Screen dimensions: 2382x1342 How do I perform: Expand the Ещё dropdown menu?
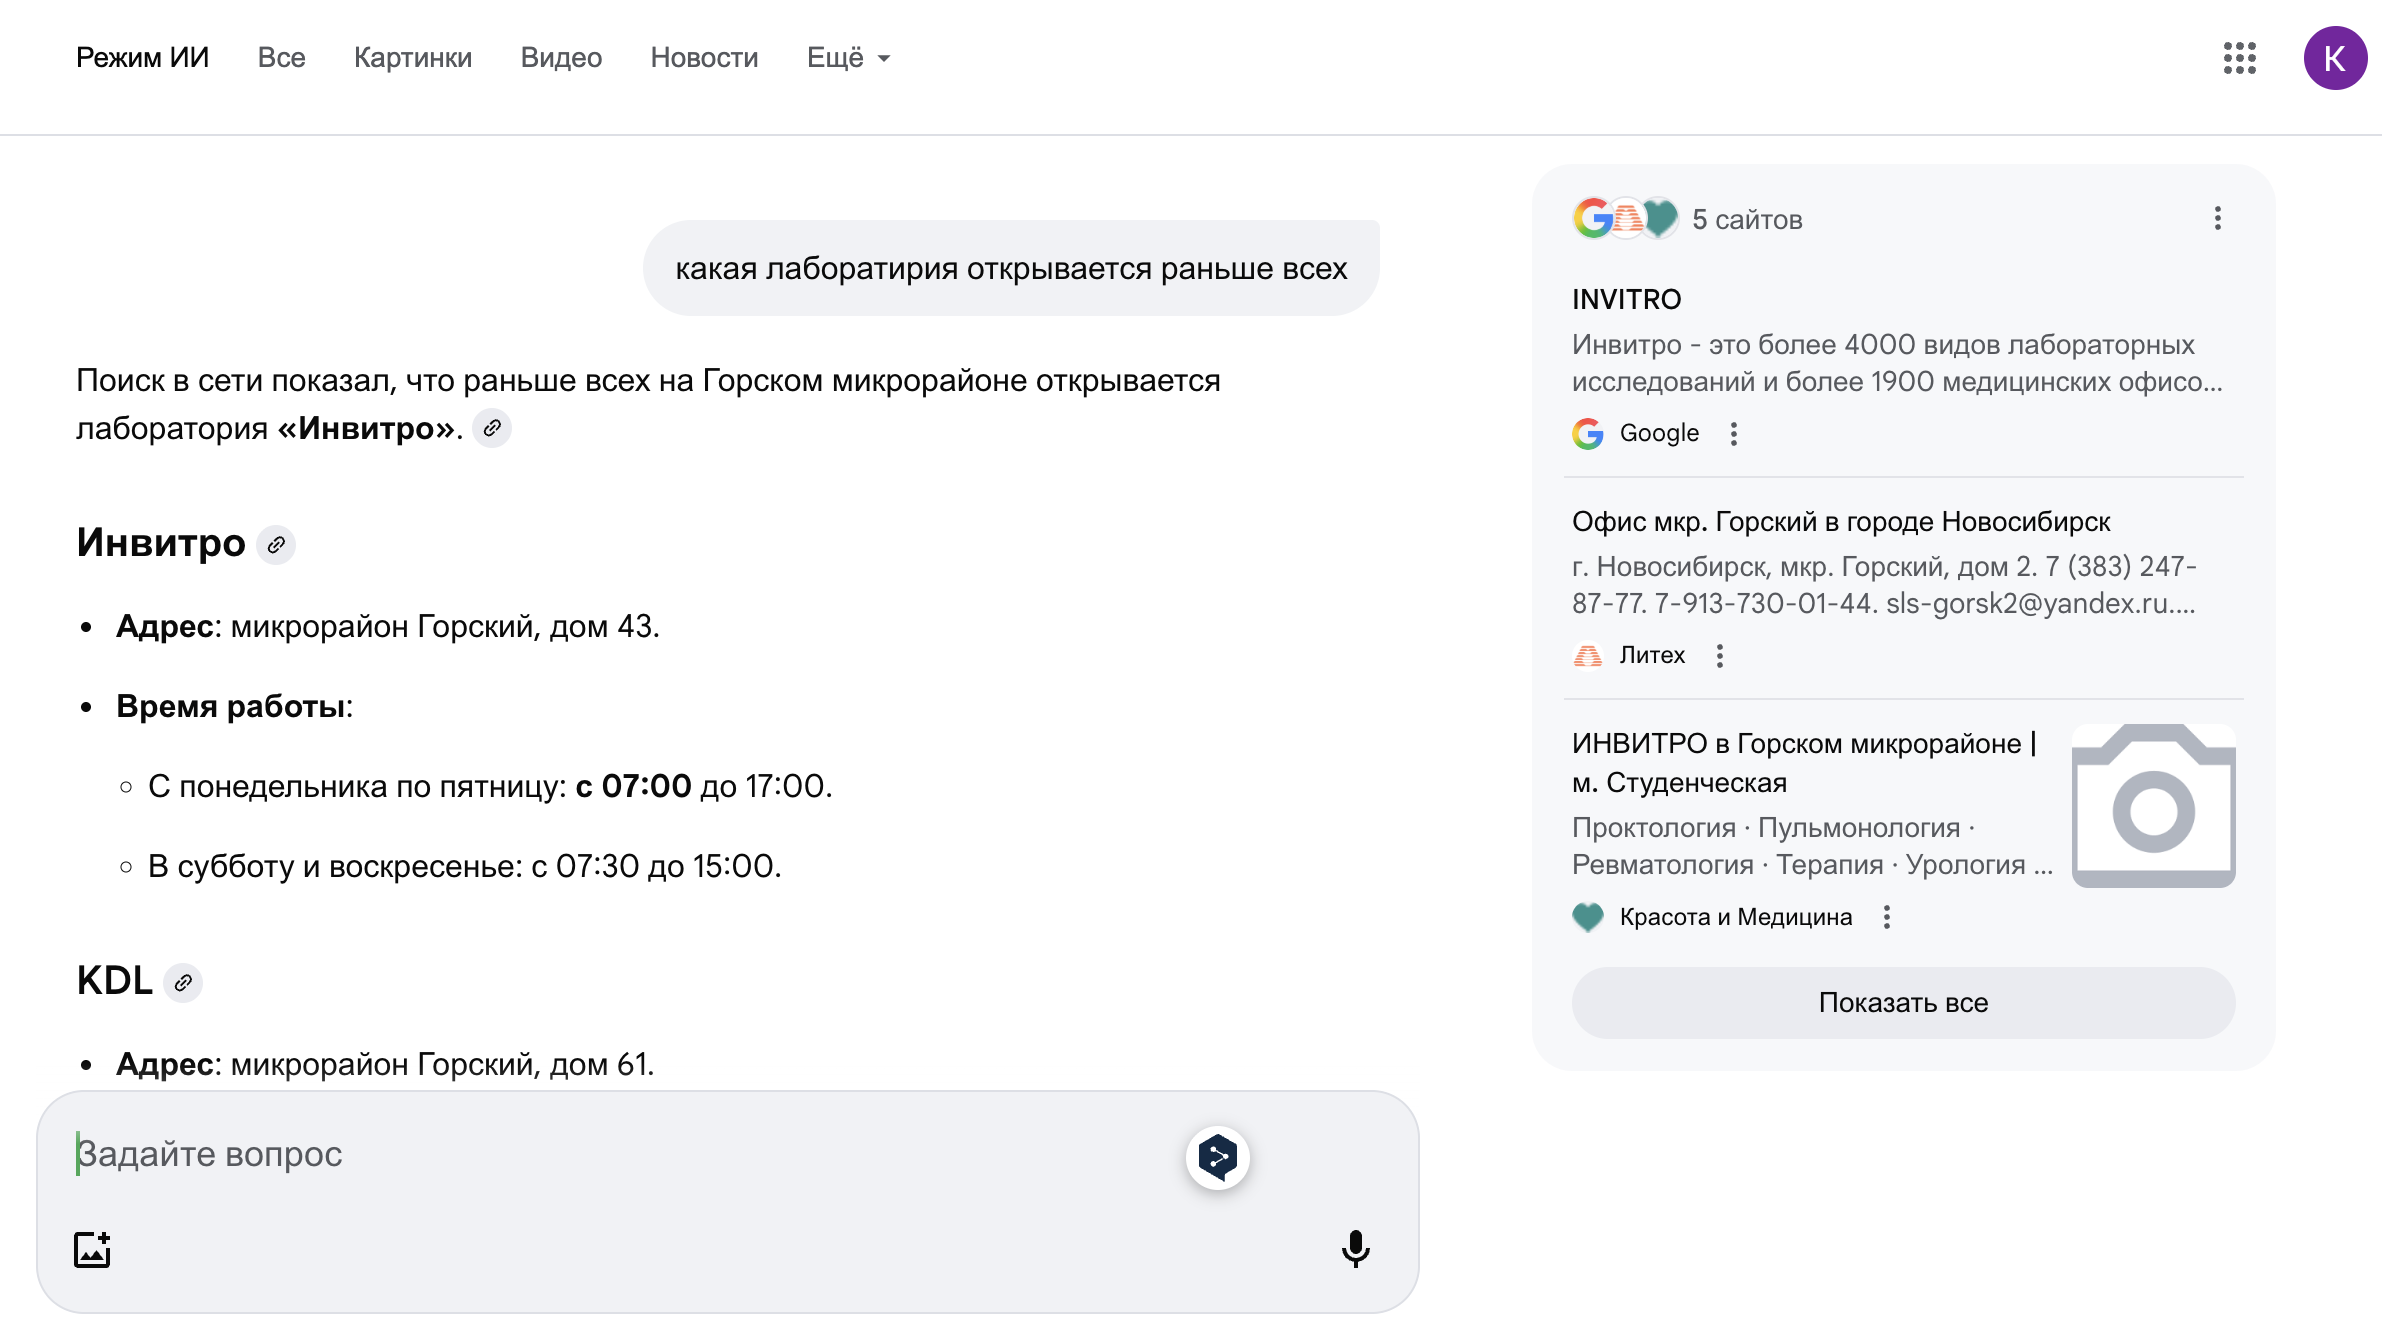point(848,58)
